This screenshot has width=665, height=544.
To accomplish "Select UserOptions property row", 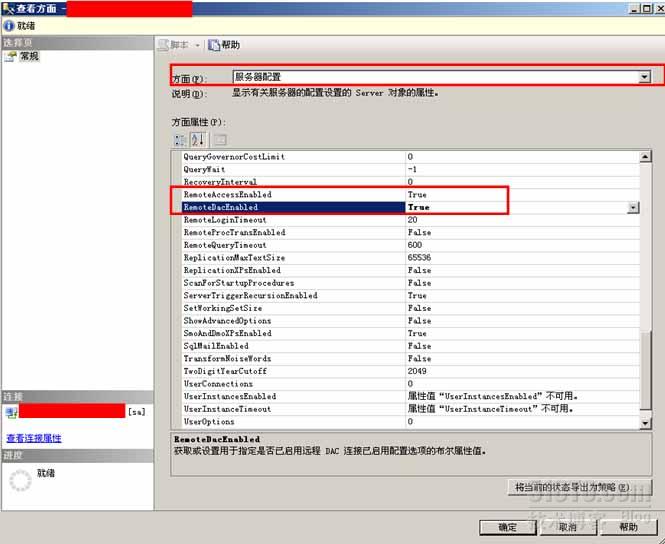I will [x=410, y=422].
